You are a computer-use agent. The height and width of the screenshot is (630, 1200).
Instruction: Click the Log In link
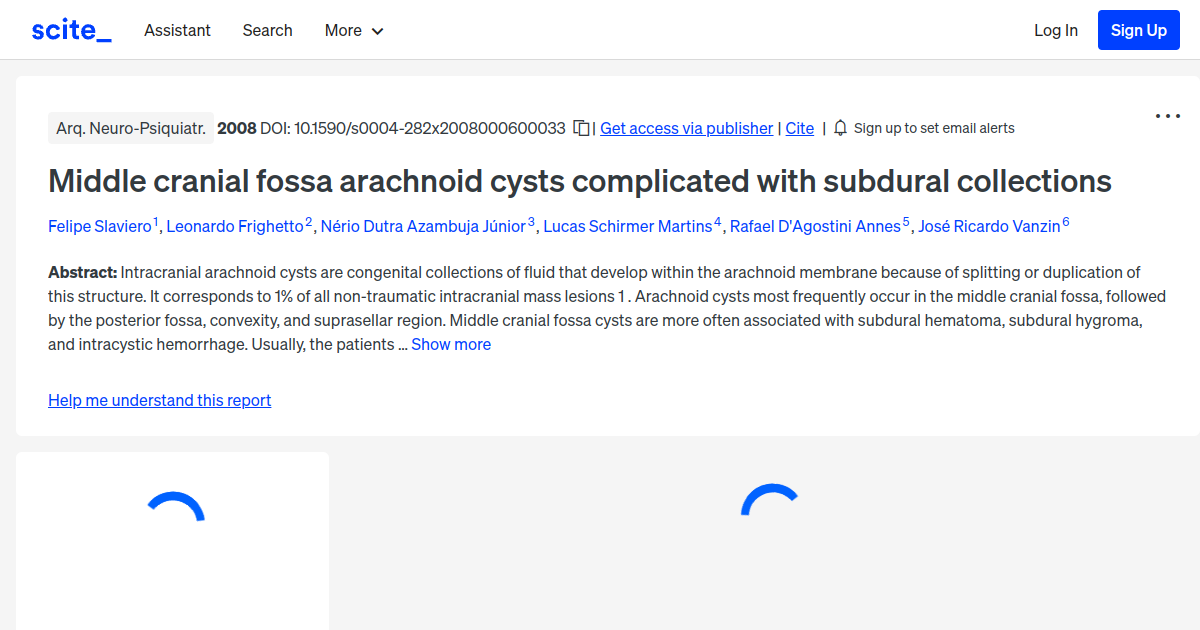[1056, 30]
